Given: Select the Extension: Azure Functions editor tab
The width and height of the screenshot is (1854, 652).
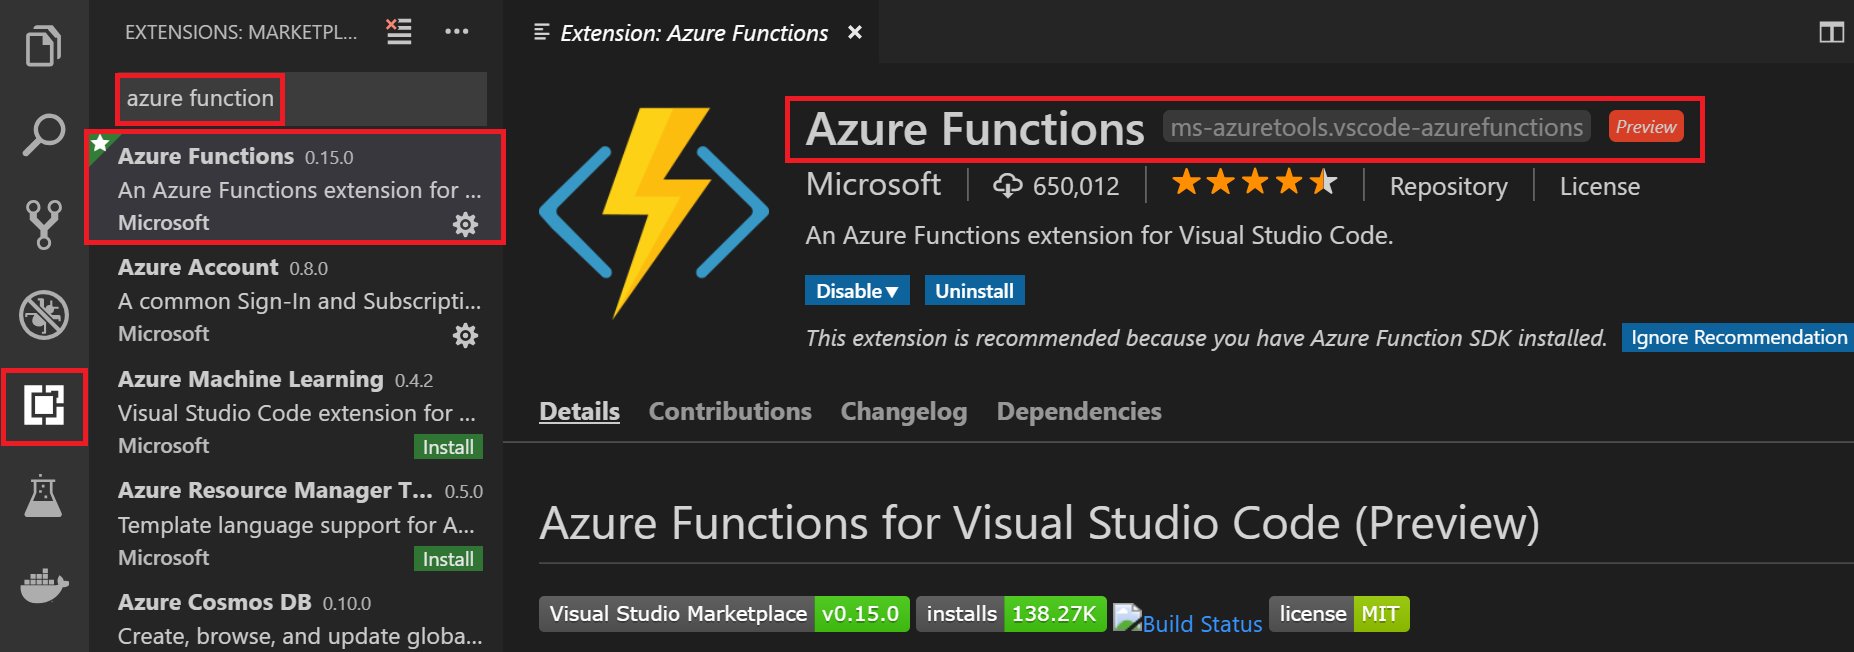Looking at the screenshot, I should point(692,33).
